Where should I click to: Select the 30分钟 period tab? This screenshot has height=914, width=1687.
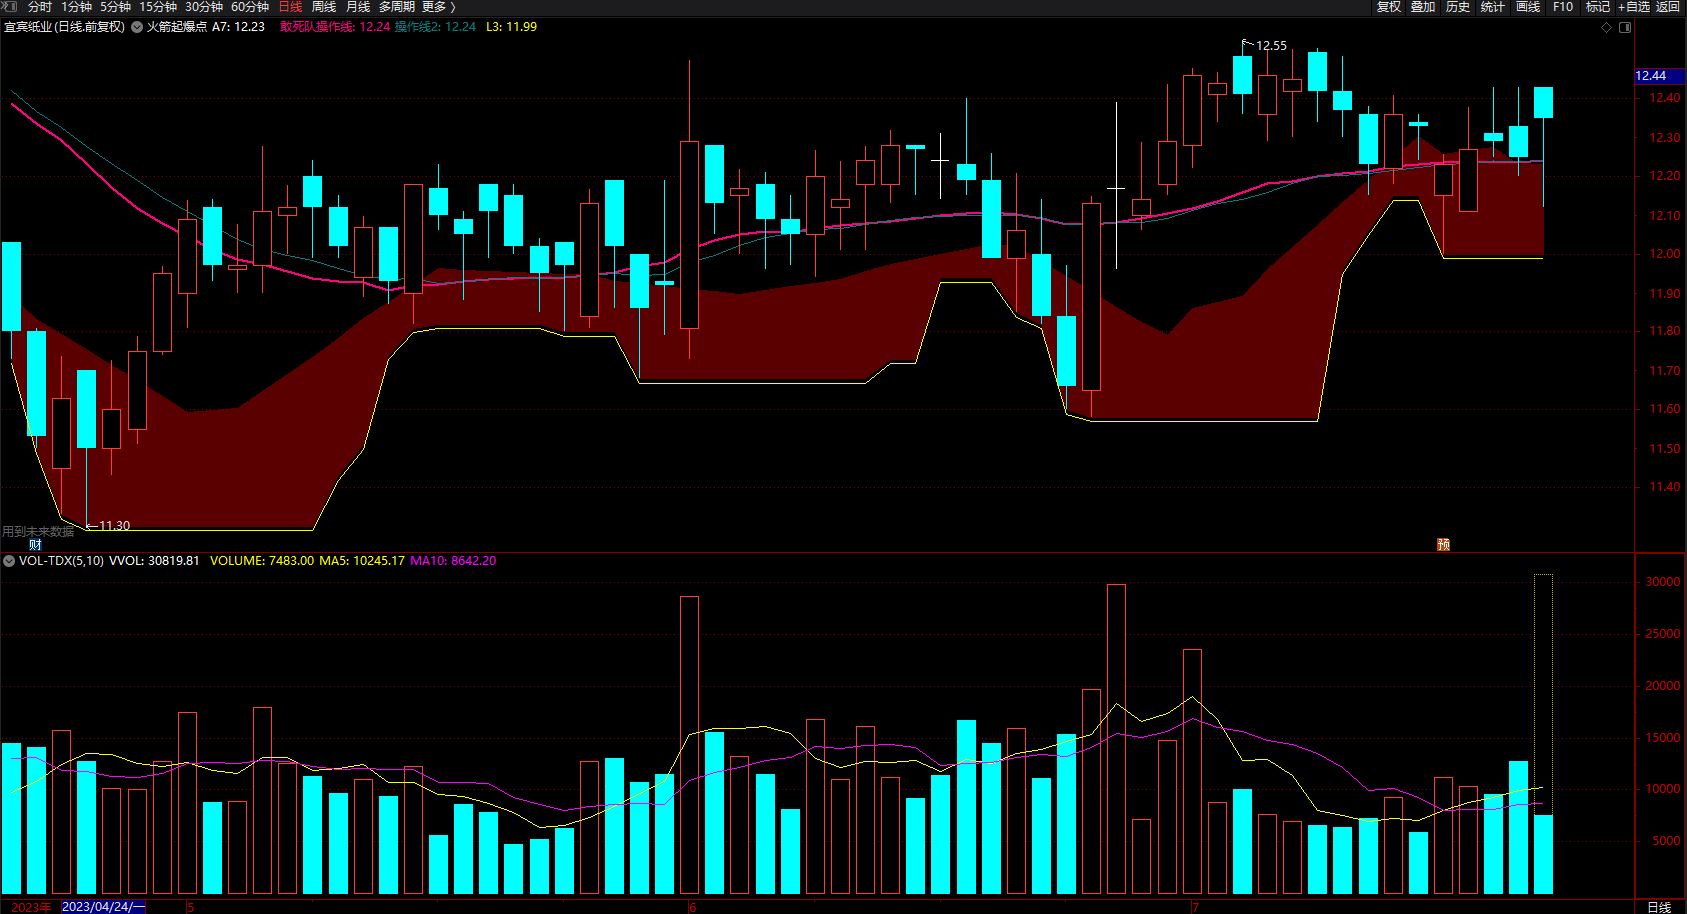point(204,7)
